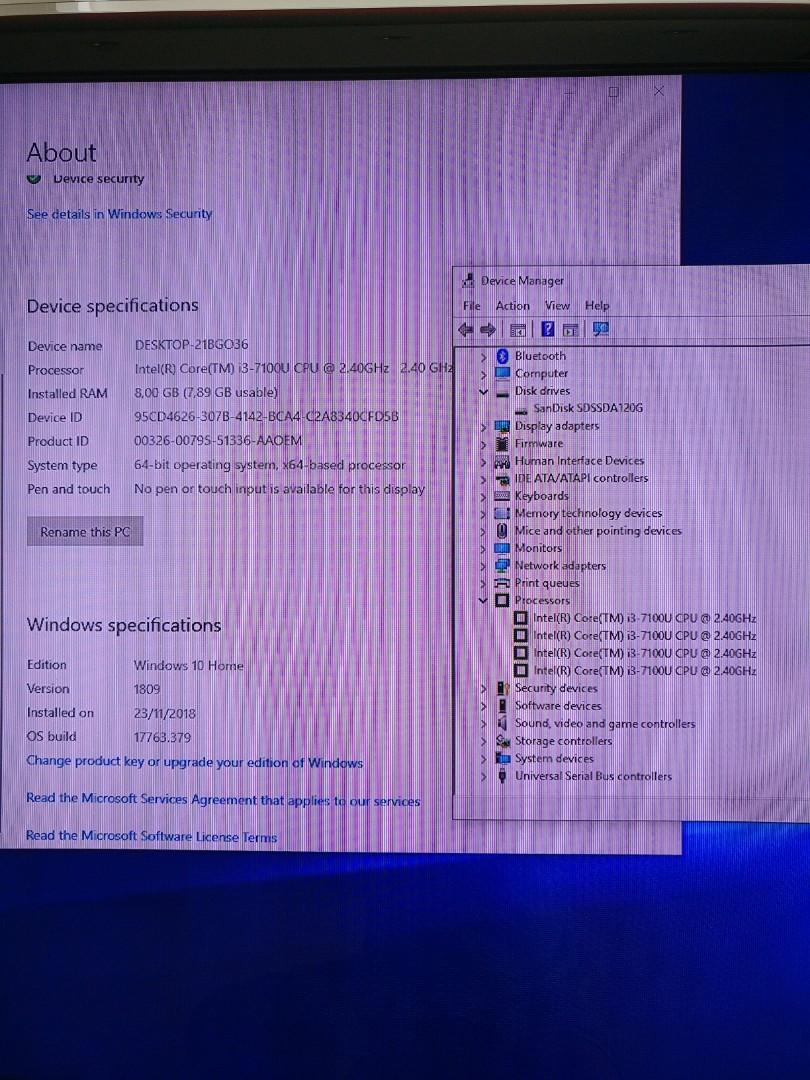This screenshot has width=810, height=1080.
Task: Click the Installed on date 23/11/2018
Action: tap(165, 714)
